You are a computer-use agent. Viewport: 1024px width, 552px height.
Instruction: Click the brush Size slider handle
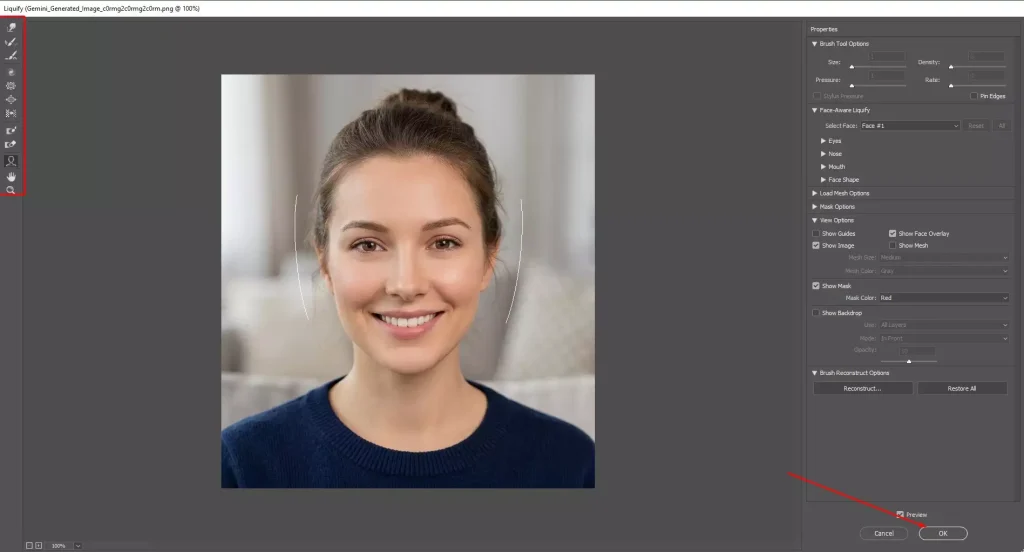852,67
